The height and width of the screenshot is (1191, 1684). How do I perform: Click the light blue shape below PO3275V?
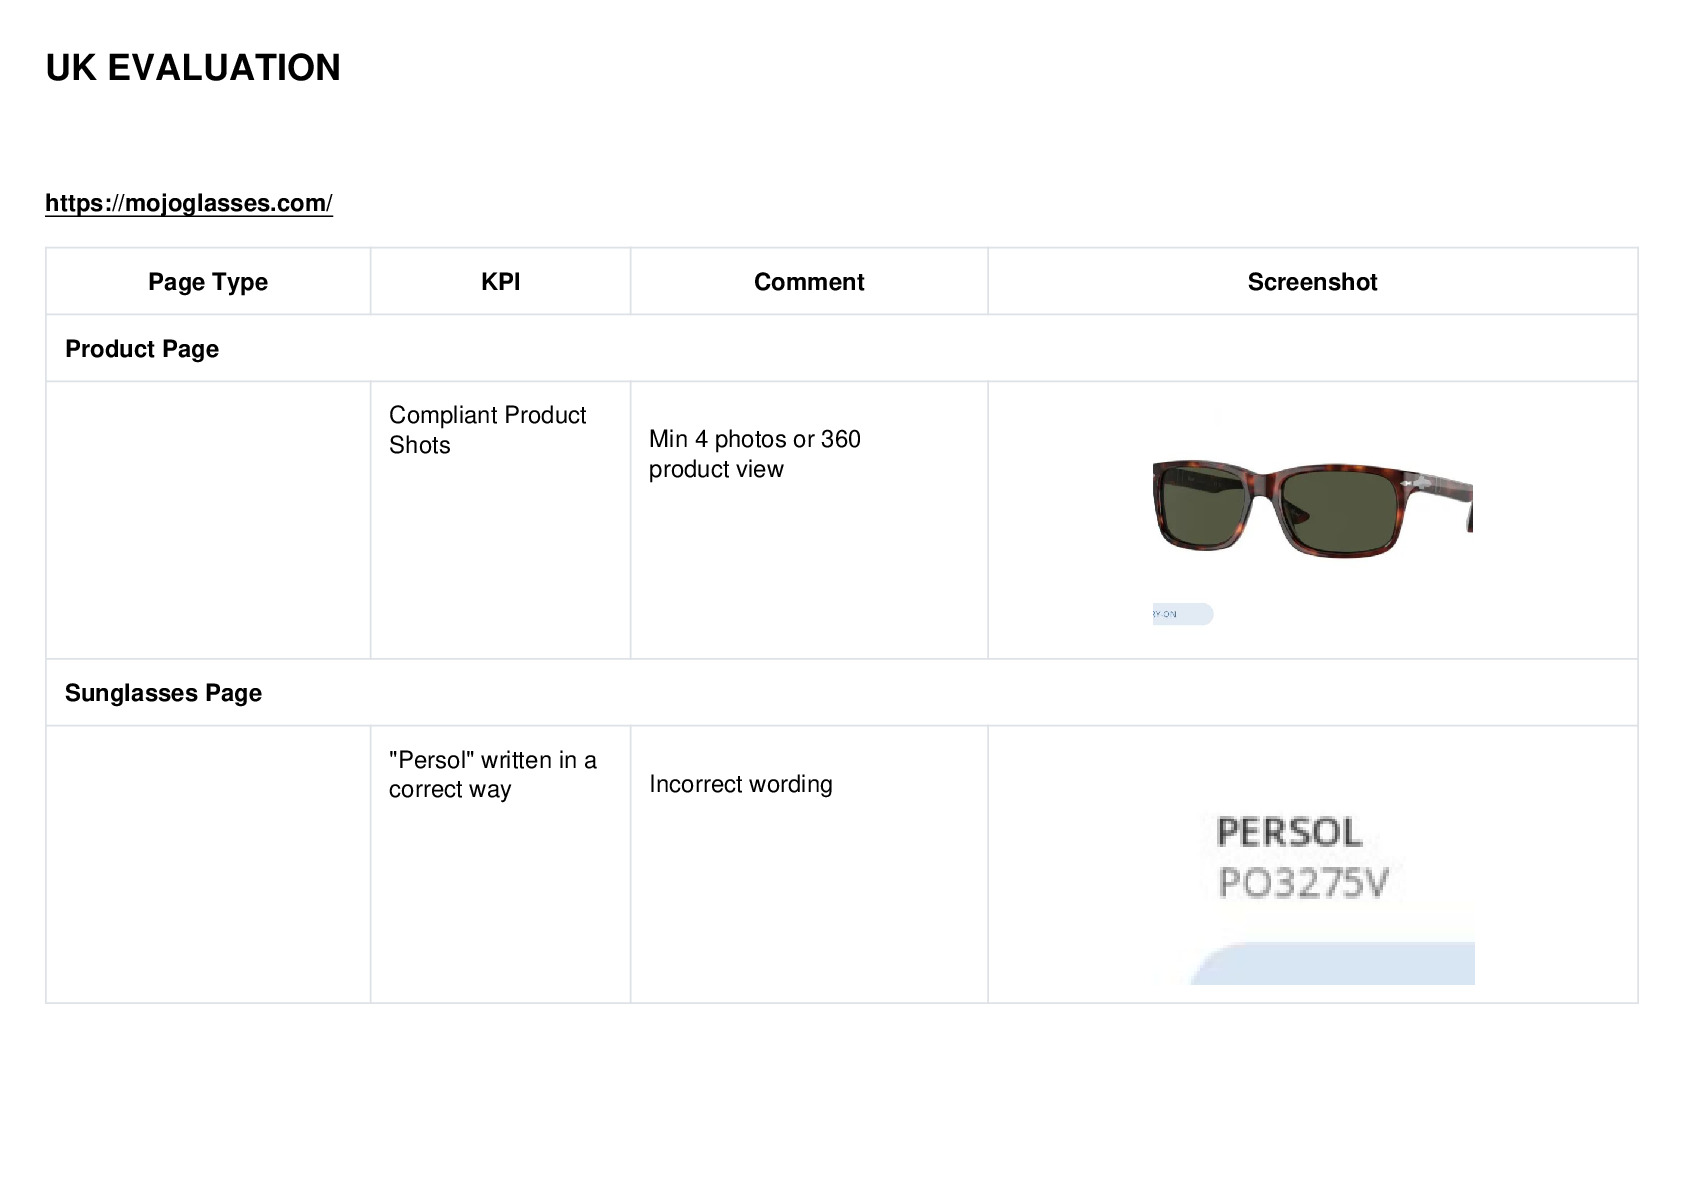tap(1332, 963)
